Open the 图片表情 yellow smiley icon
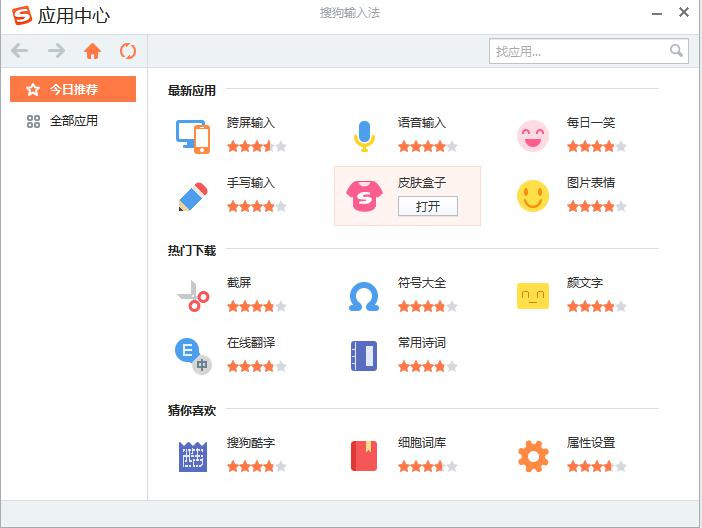Screen dimensions: 702x528 (533, 196)
